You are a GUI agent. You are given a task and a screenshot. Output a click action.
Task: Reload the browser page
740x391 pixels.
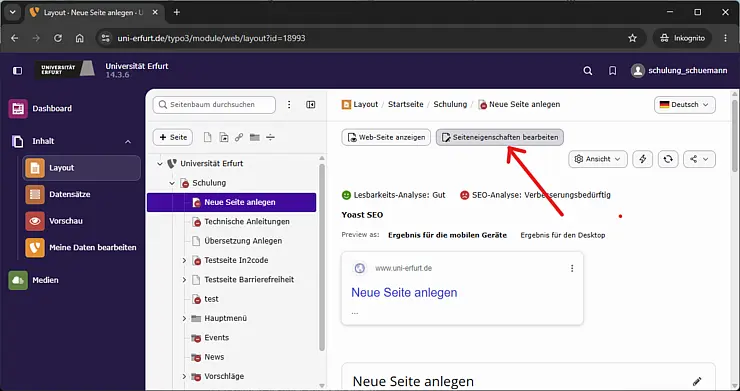[x=58, y=38]
